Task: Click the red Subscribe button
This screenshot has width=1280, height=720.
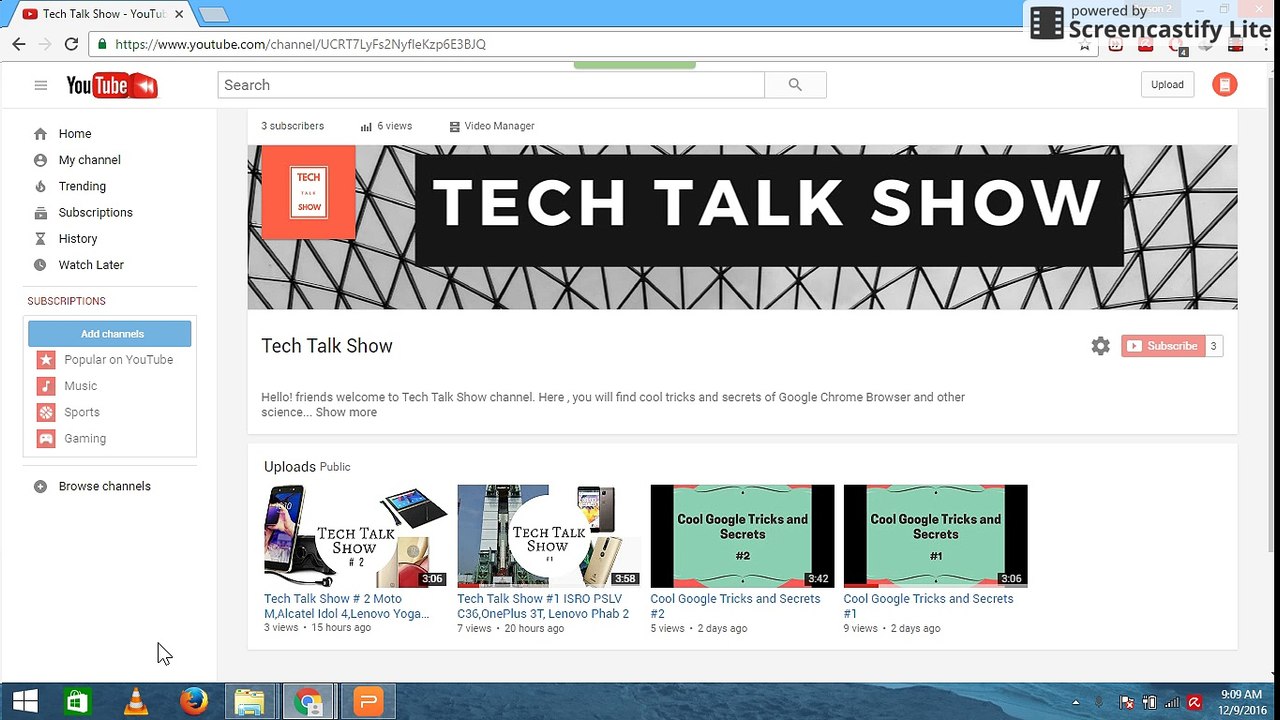Action: tap(1163, 346)
